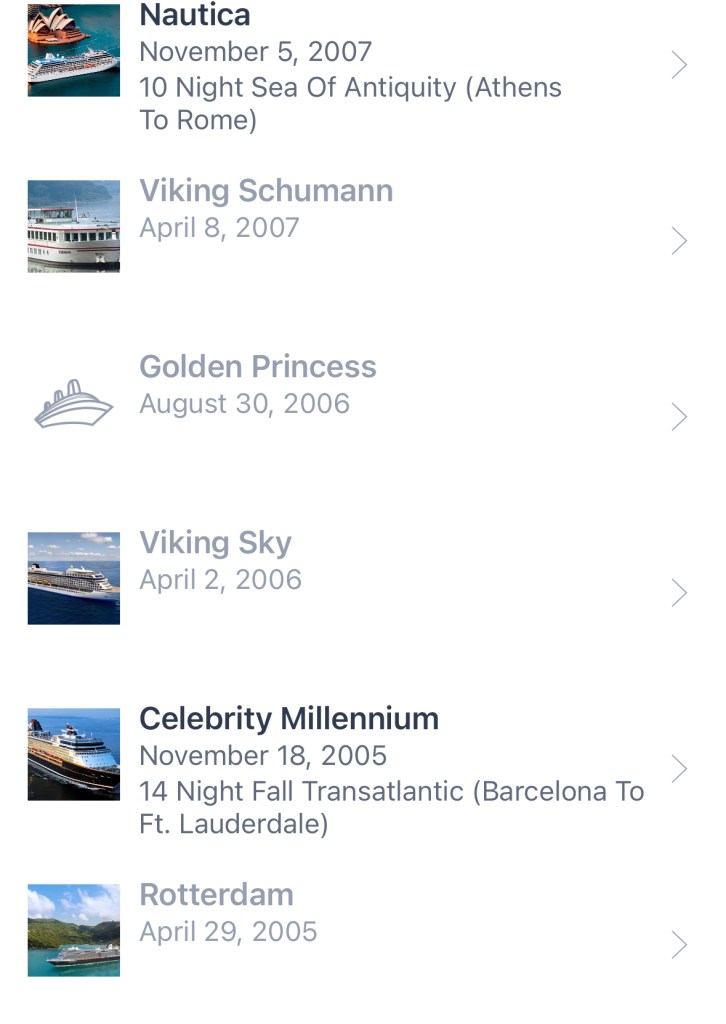Open the Viking Schumann ship photo

[x=73, y=226]
